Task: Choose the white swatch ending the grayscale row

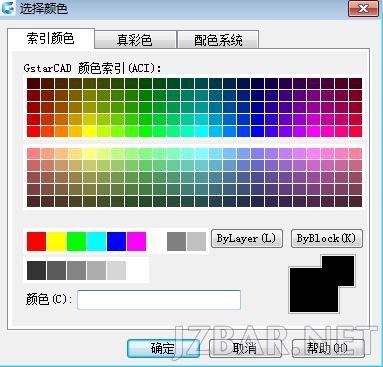Action: pos(136,270)
